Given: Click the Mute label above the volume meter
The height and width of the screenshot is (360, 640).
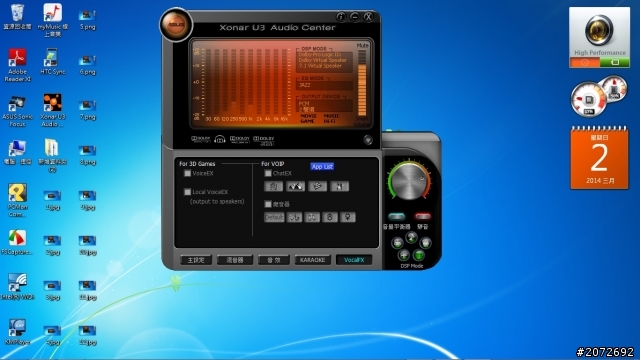Looking at the screenshot, I should pyautogui.click(x=362, y=45).
